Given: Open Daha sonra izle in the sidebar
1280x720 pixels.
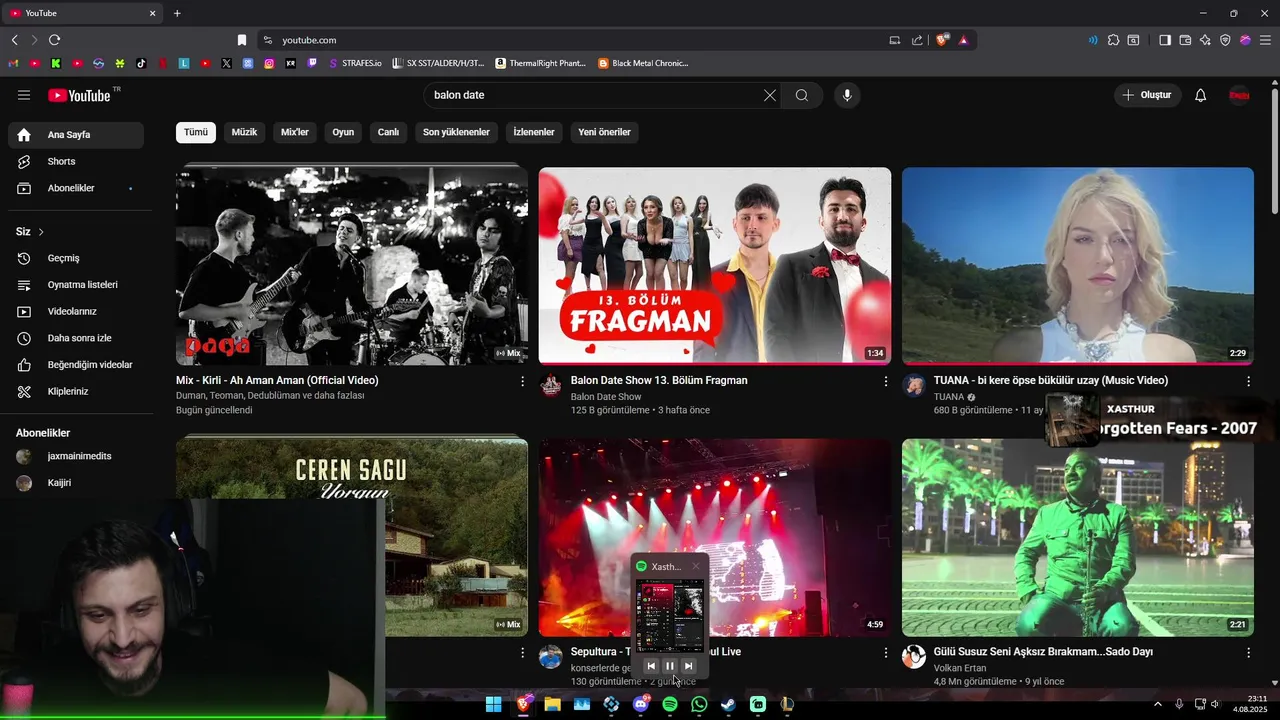Looking at the screenshot, I should (76, 338).
